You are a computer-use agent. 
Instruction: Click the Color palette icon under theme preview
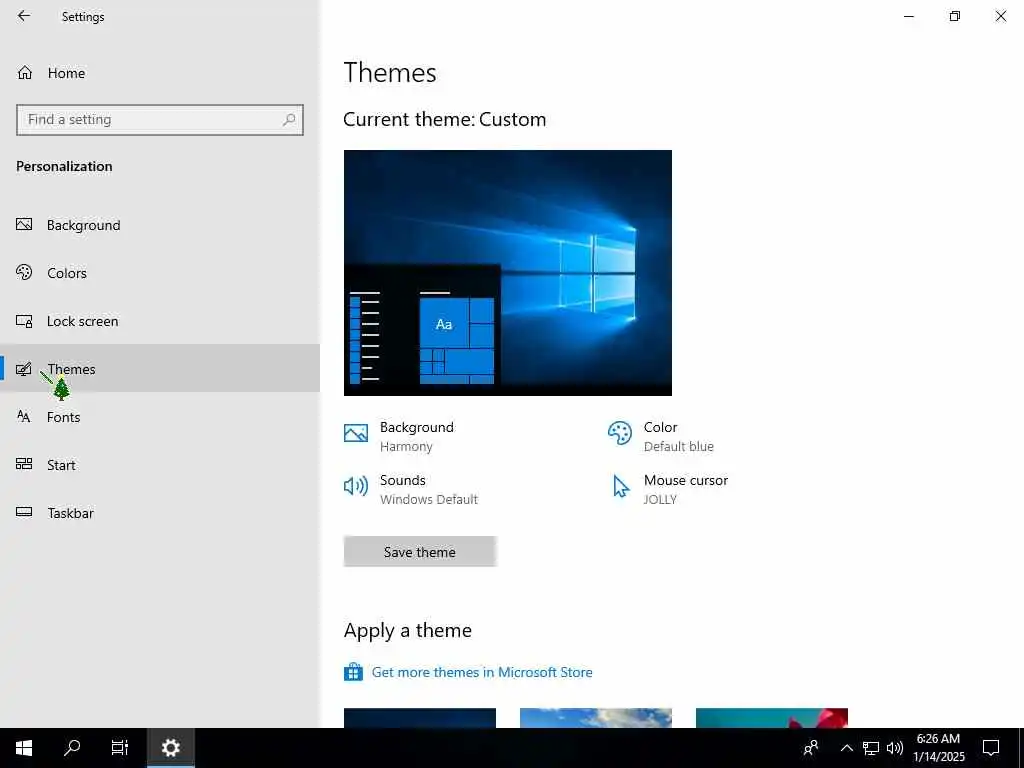620,432
